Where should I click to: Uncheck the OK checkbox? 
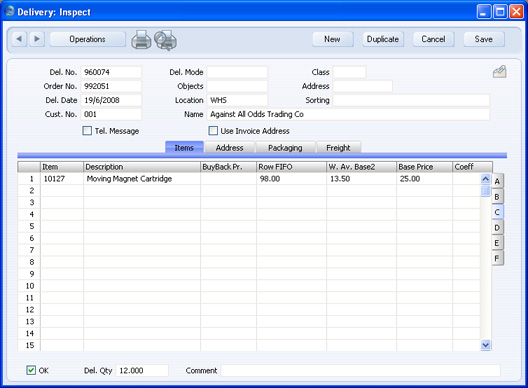coord(31,370)
